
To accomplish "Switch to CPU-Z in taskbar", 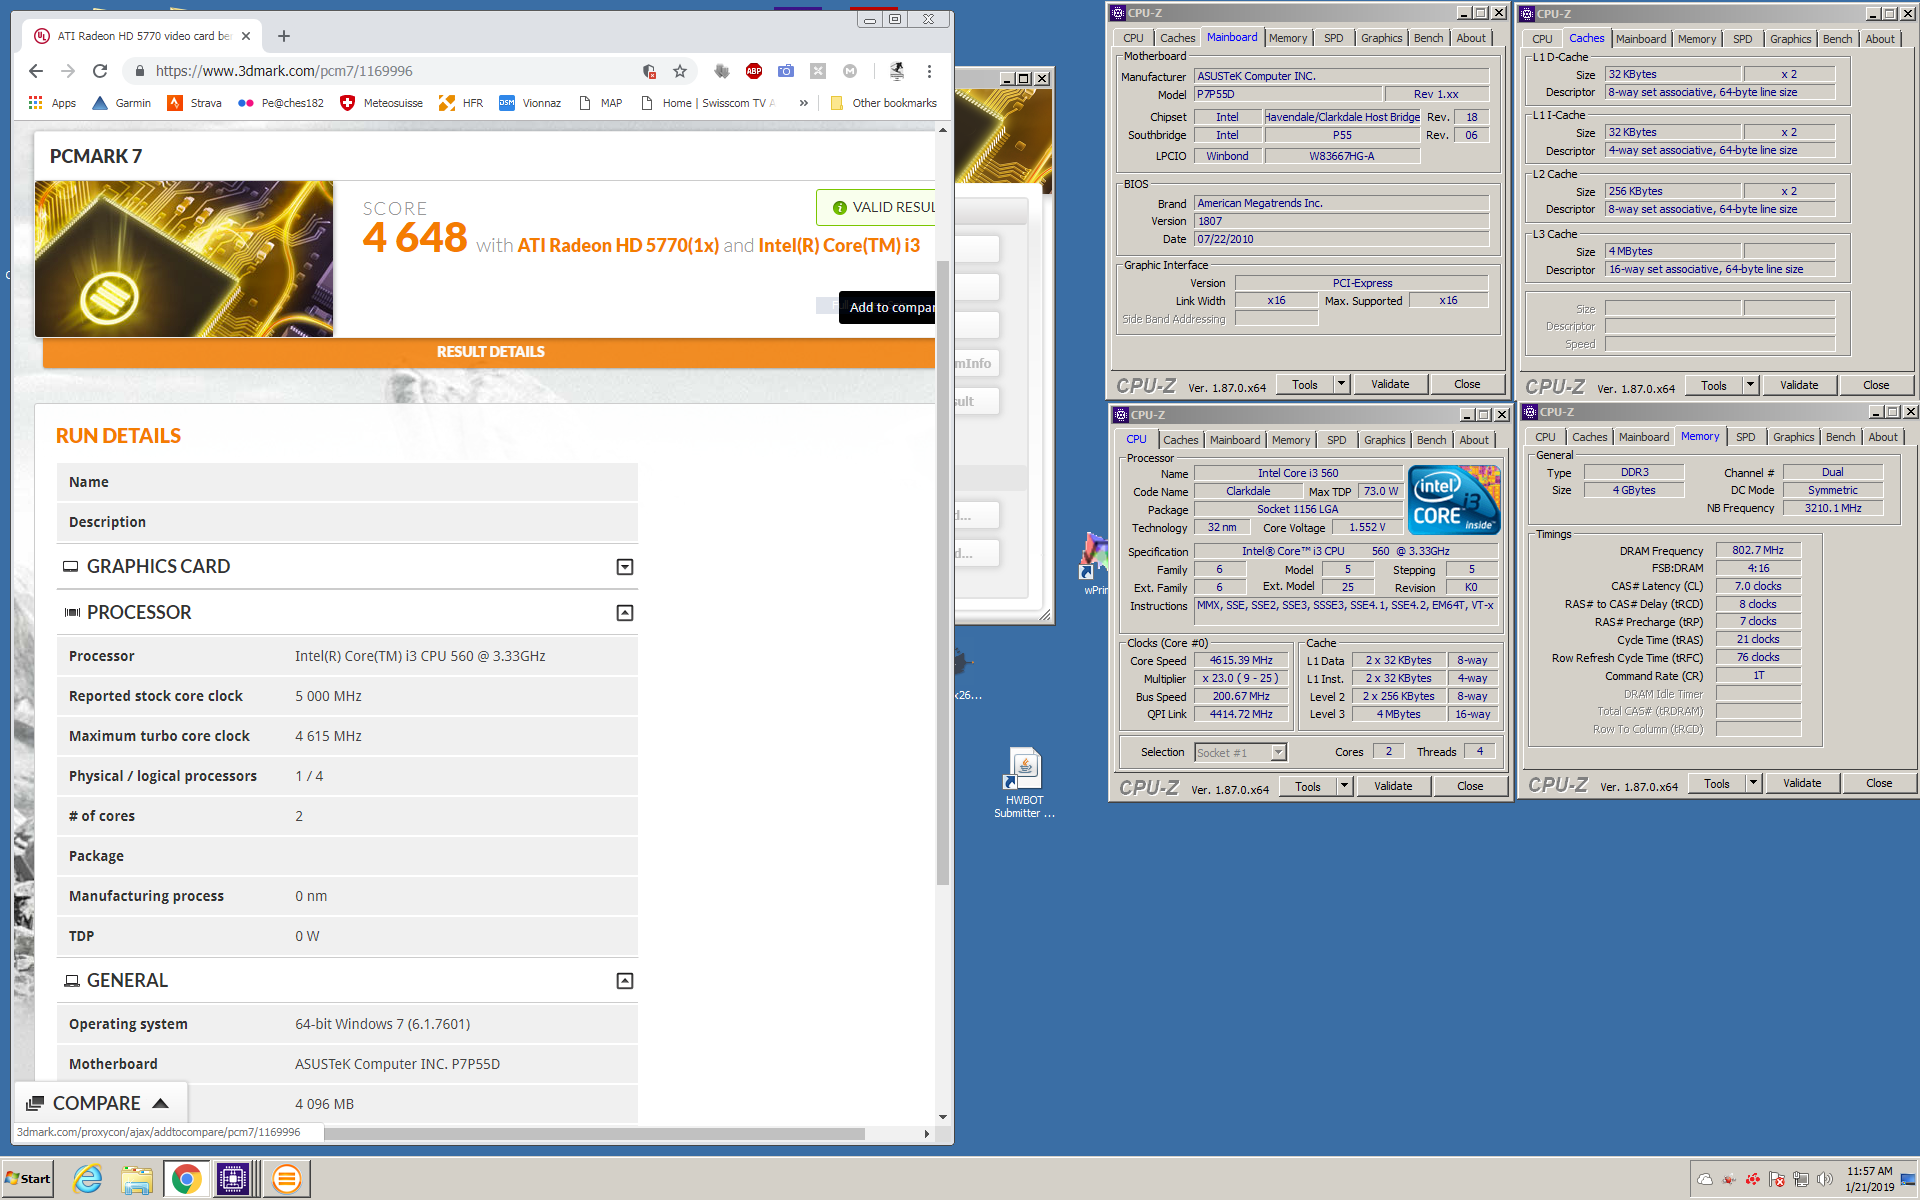I will [233, 1179].
